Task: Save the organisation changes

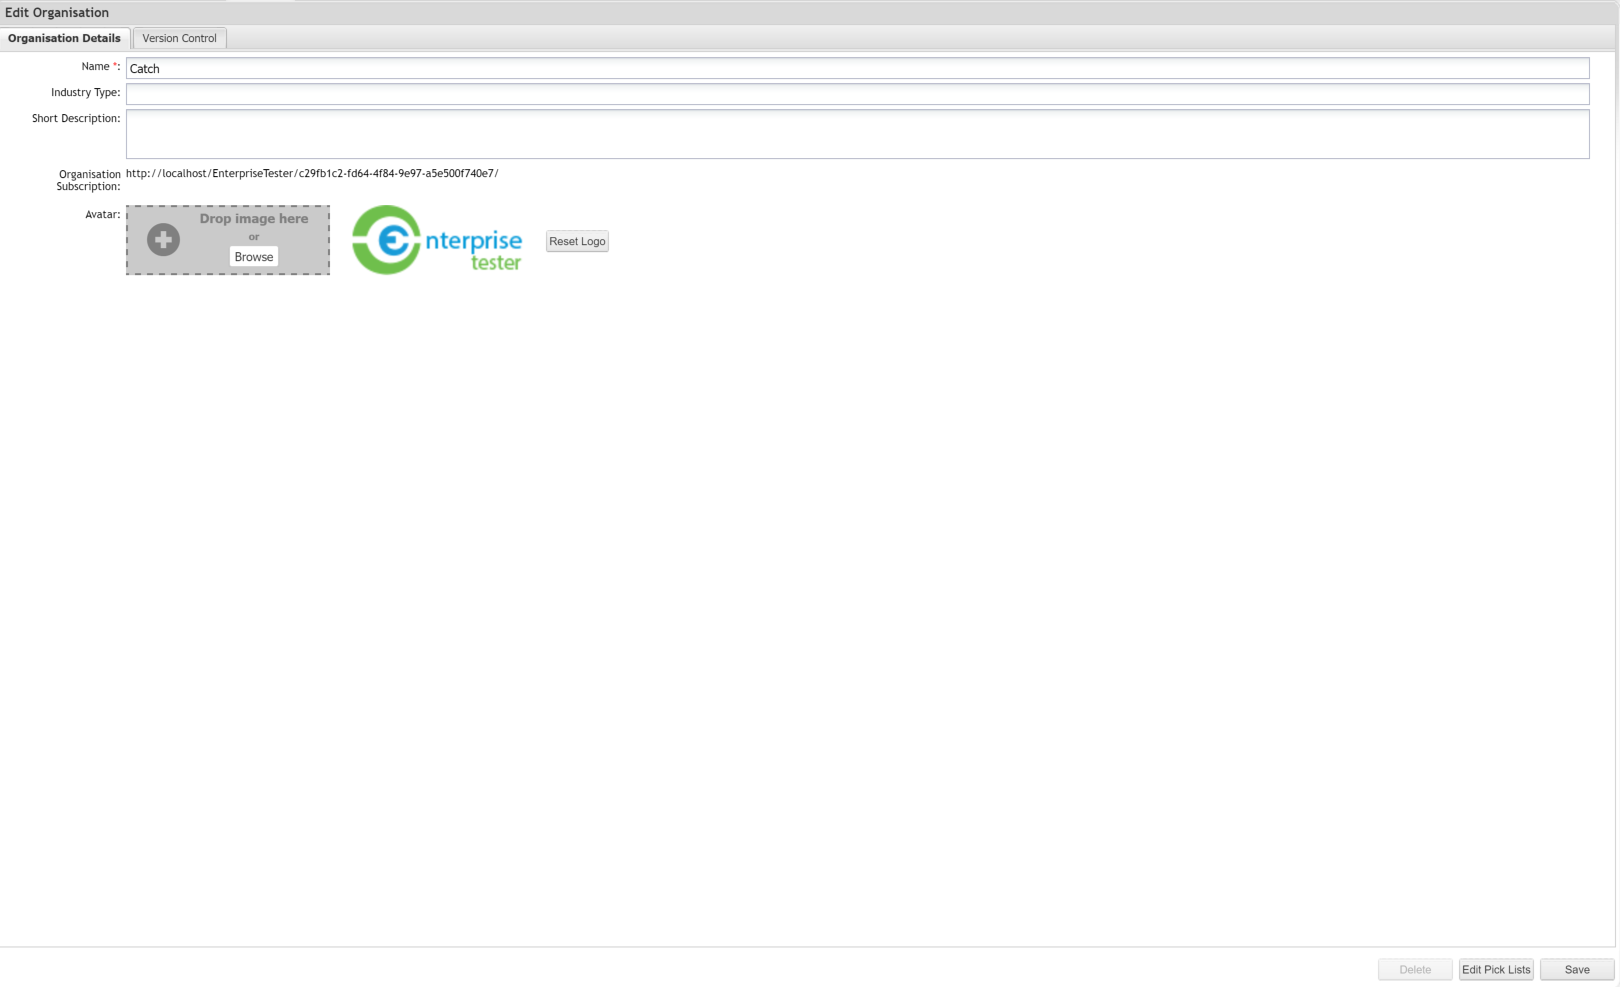Action: click(x=1576, y=969)
